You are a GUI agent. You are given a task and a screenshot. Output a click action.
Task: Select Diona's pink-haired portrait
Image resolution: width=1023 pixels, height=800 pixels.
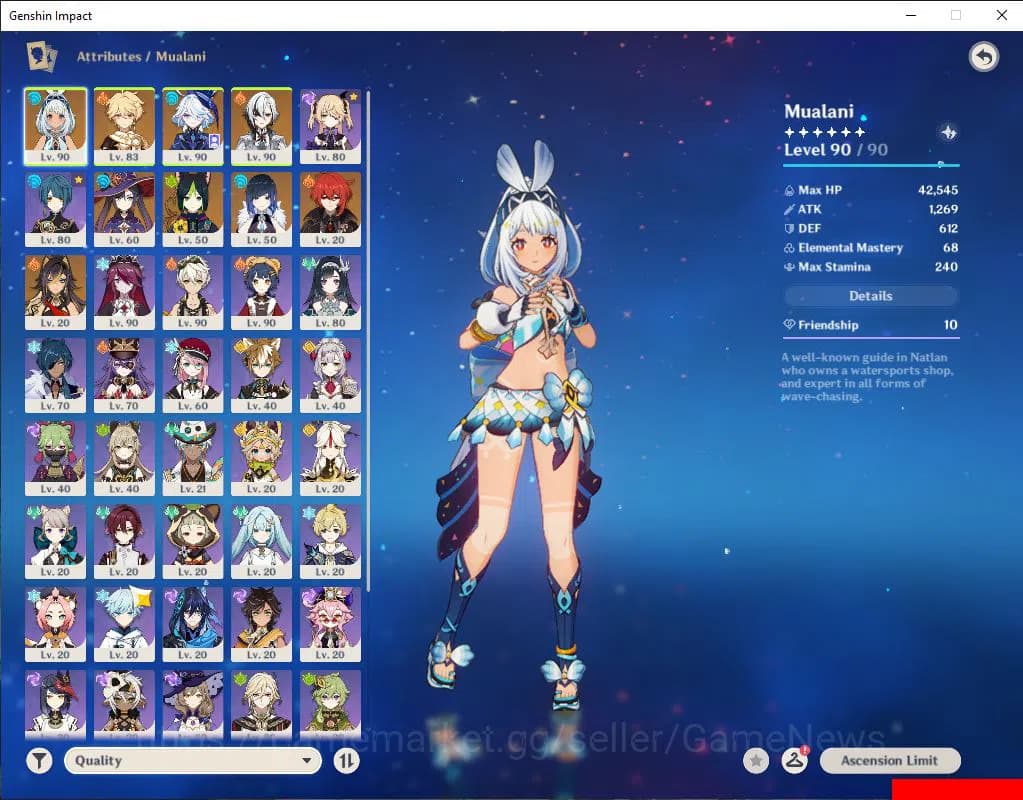tap(55, 624)
